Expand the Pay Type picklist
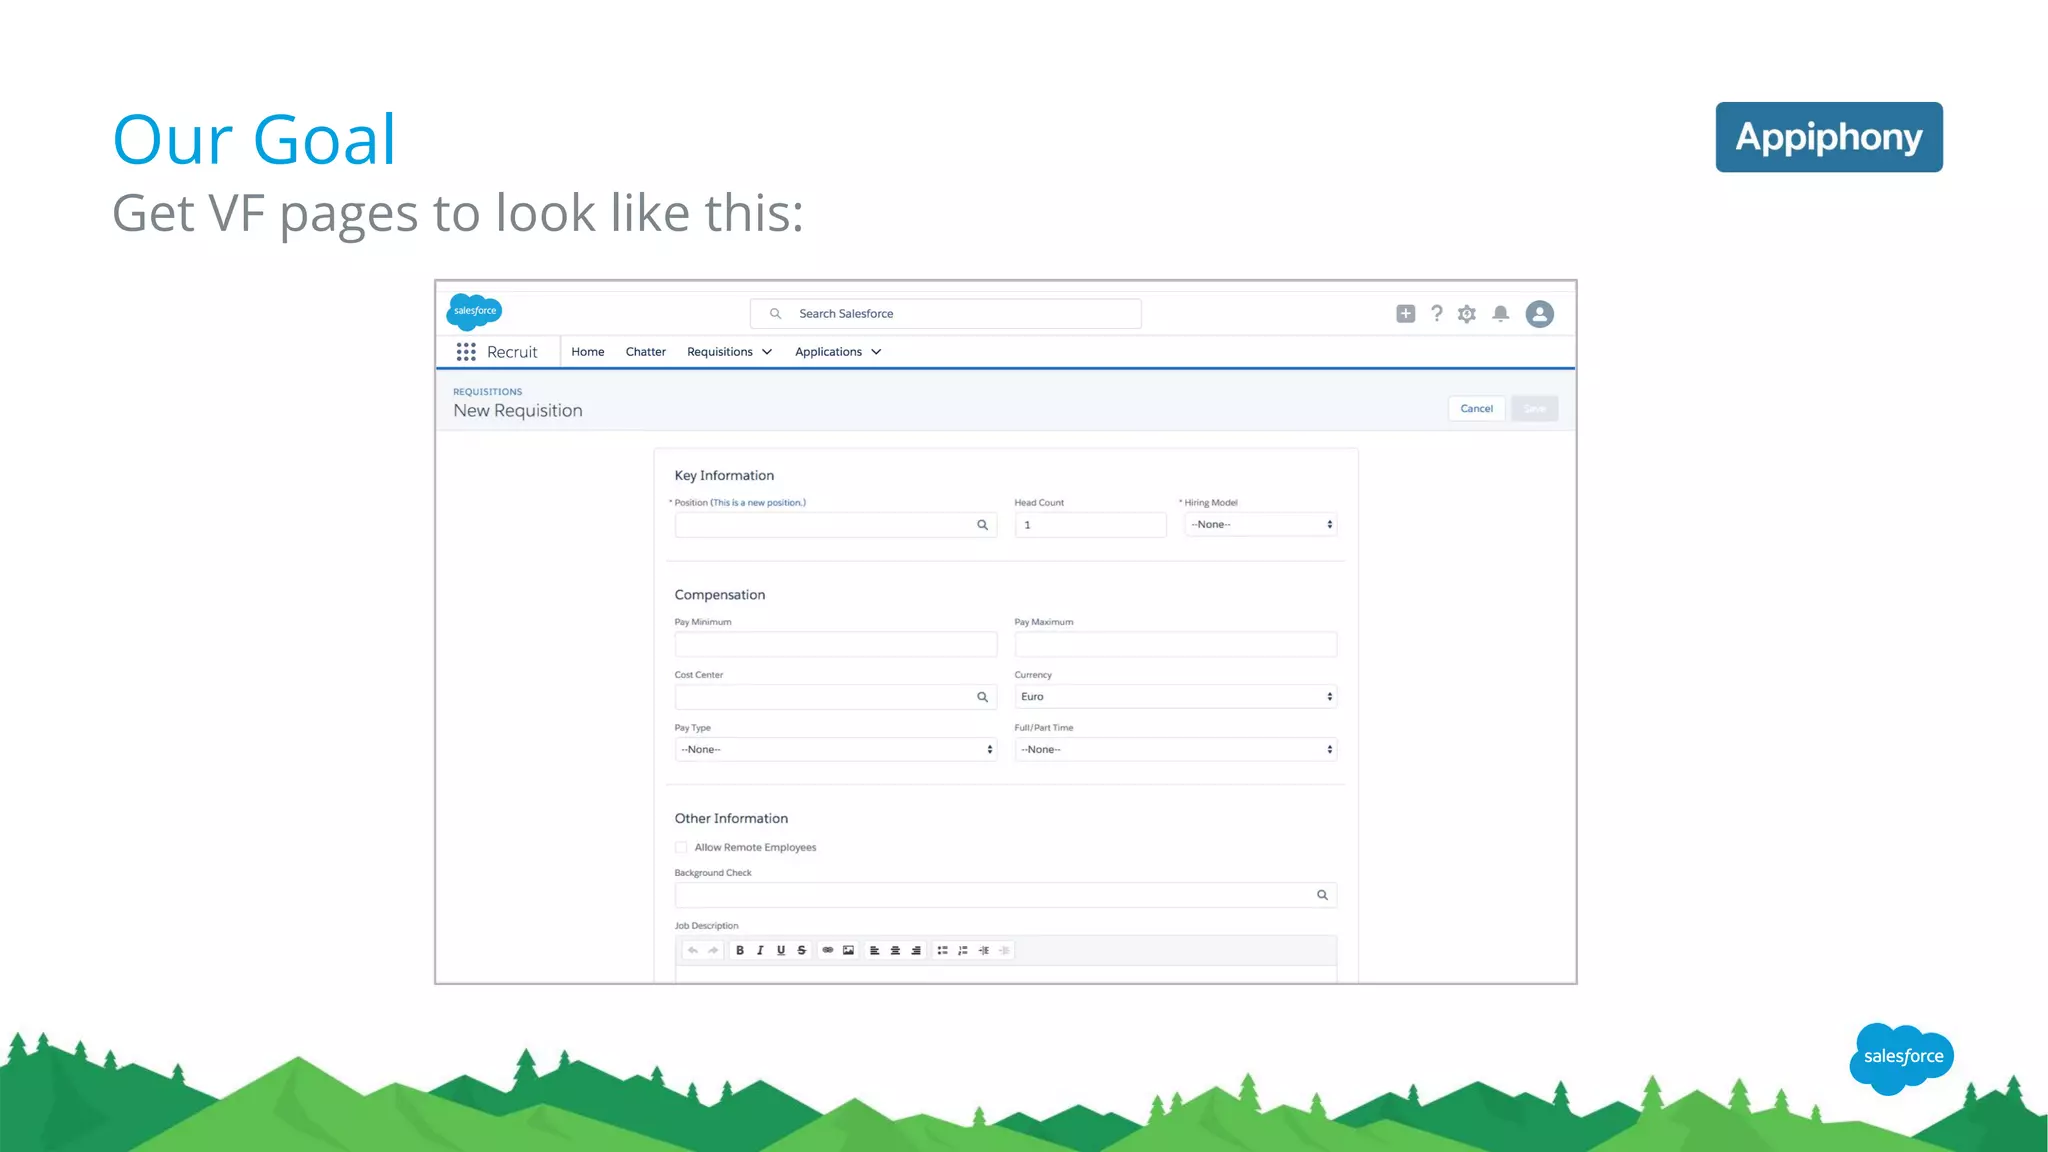2048x1152 pixels. tap(835, 749)
